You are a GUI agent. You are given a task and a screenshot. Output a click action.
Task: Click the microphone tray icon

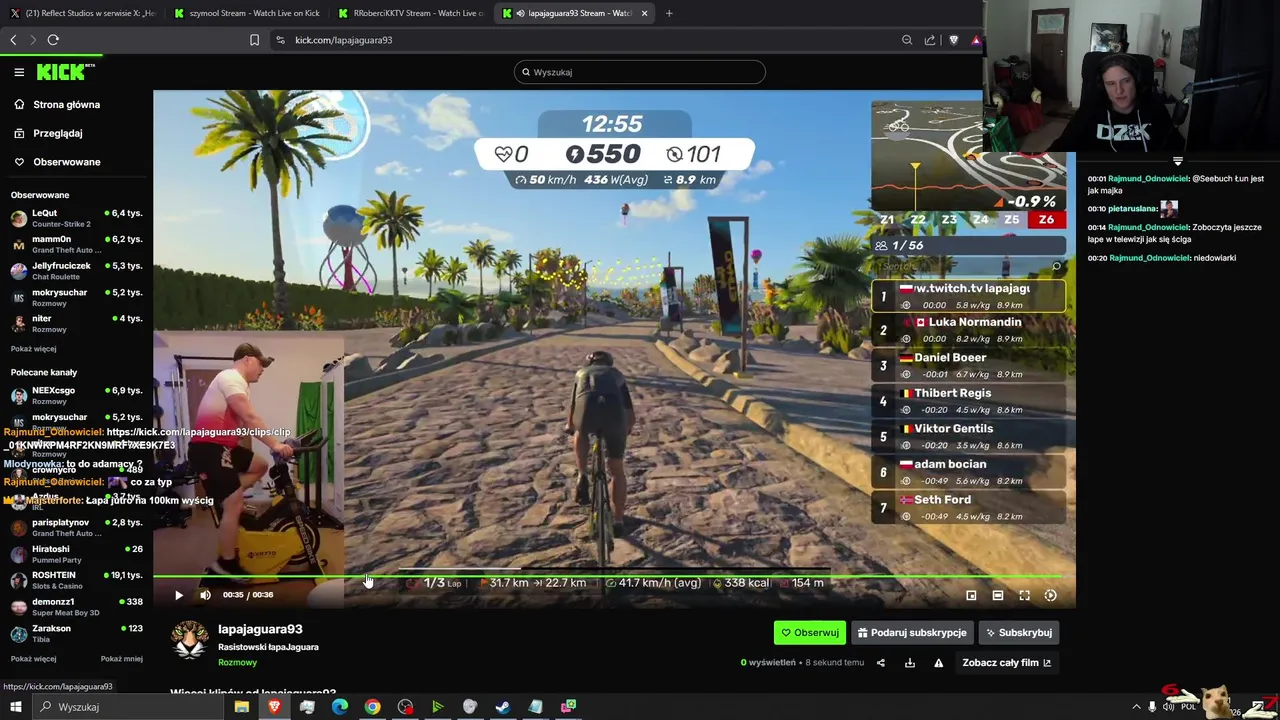pos(1152,707)
